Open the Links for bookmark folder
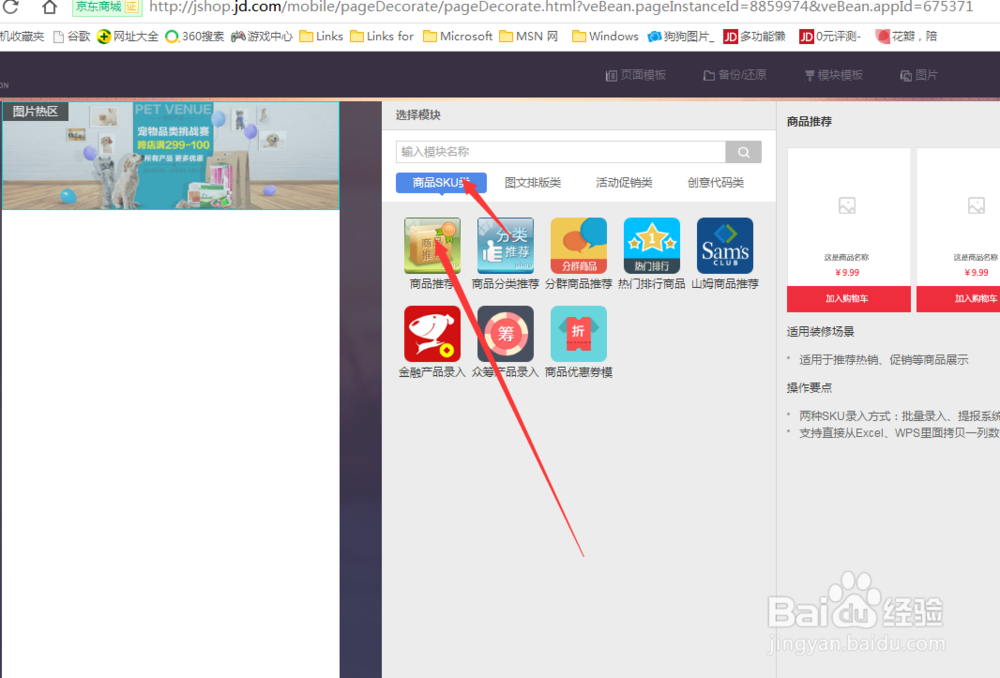This screenshot has height=678, width=1000. (382, 36)
